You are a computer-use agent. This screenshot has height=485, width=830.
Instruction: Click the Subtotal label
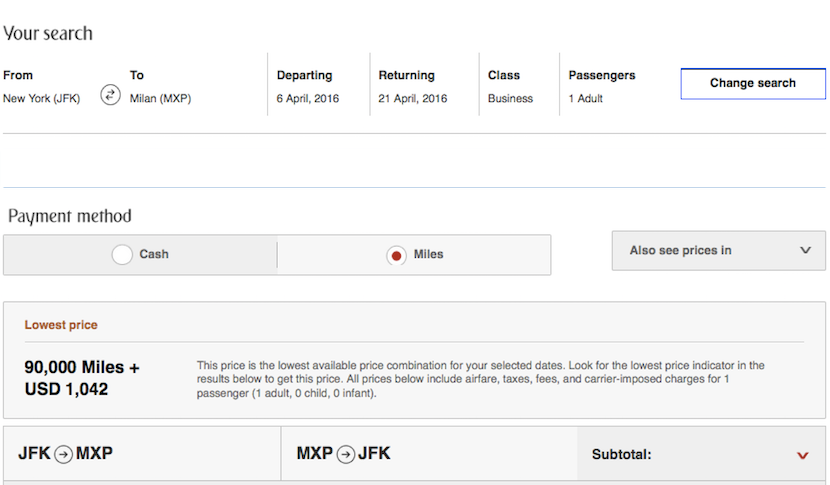point(621,455)
